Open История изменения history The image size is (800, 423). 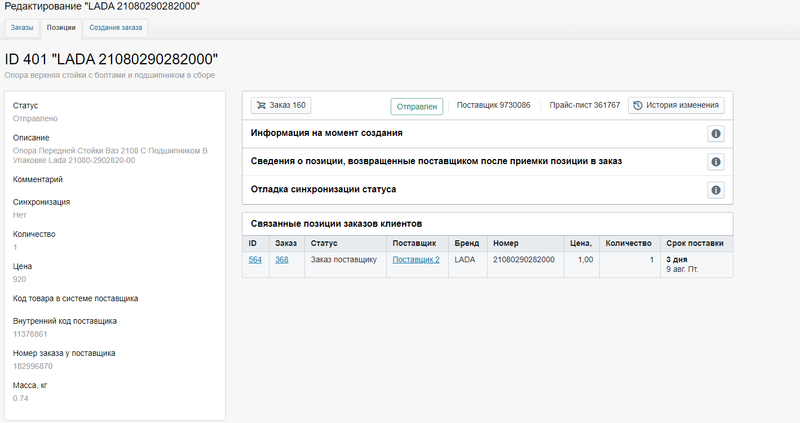pyautogui.click(x=676, y=105)
